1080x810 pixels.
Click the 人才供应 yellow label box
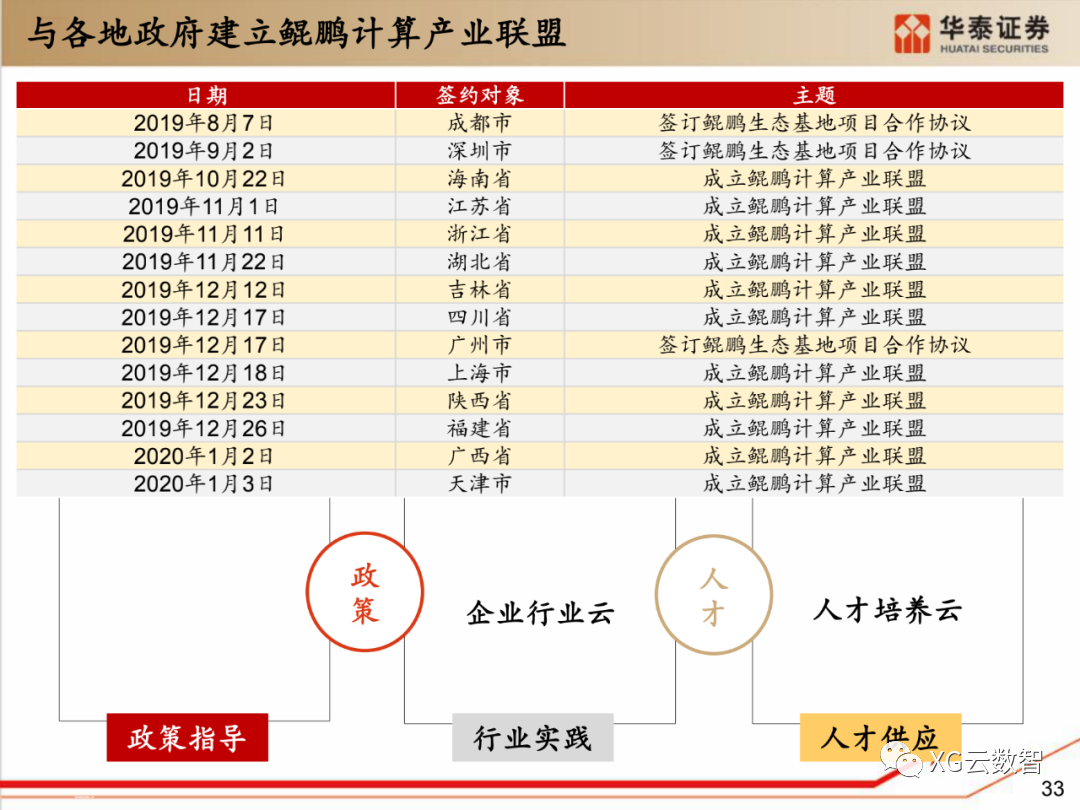[879, 737]
